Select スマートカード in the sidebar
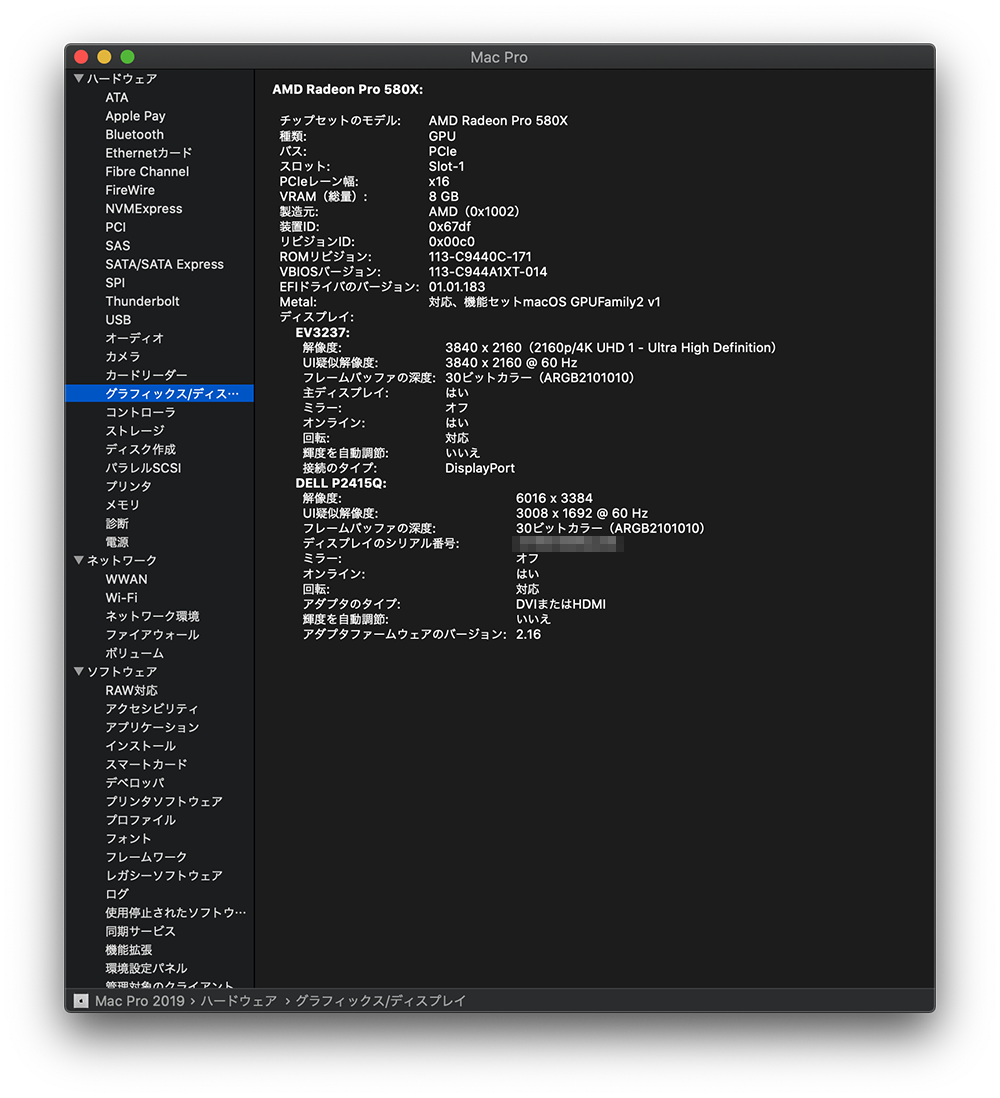This screenshot has width=1000, height=1098. (x=146, y=765)
